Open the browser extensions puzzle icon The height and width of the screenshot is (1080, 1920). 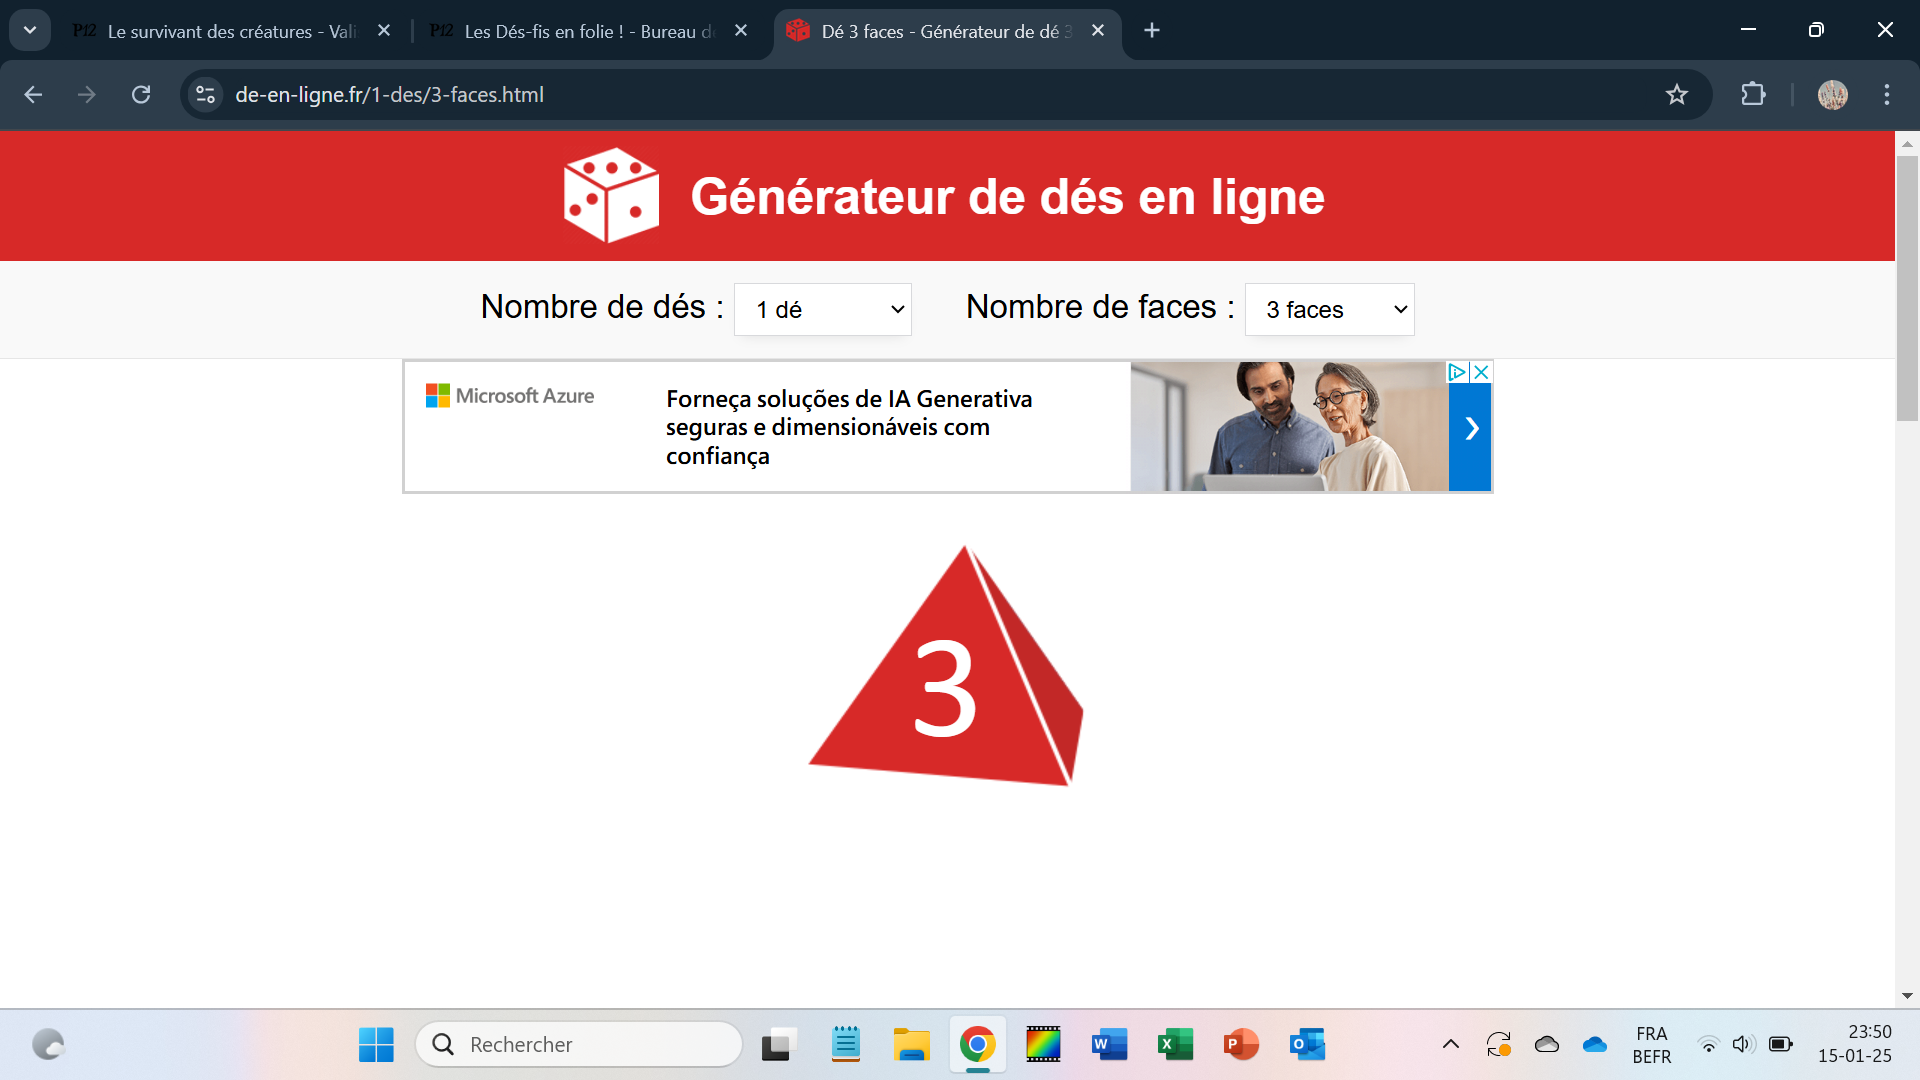click(x=1753, y=95)
